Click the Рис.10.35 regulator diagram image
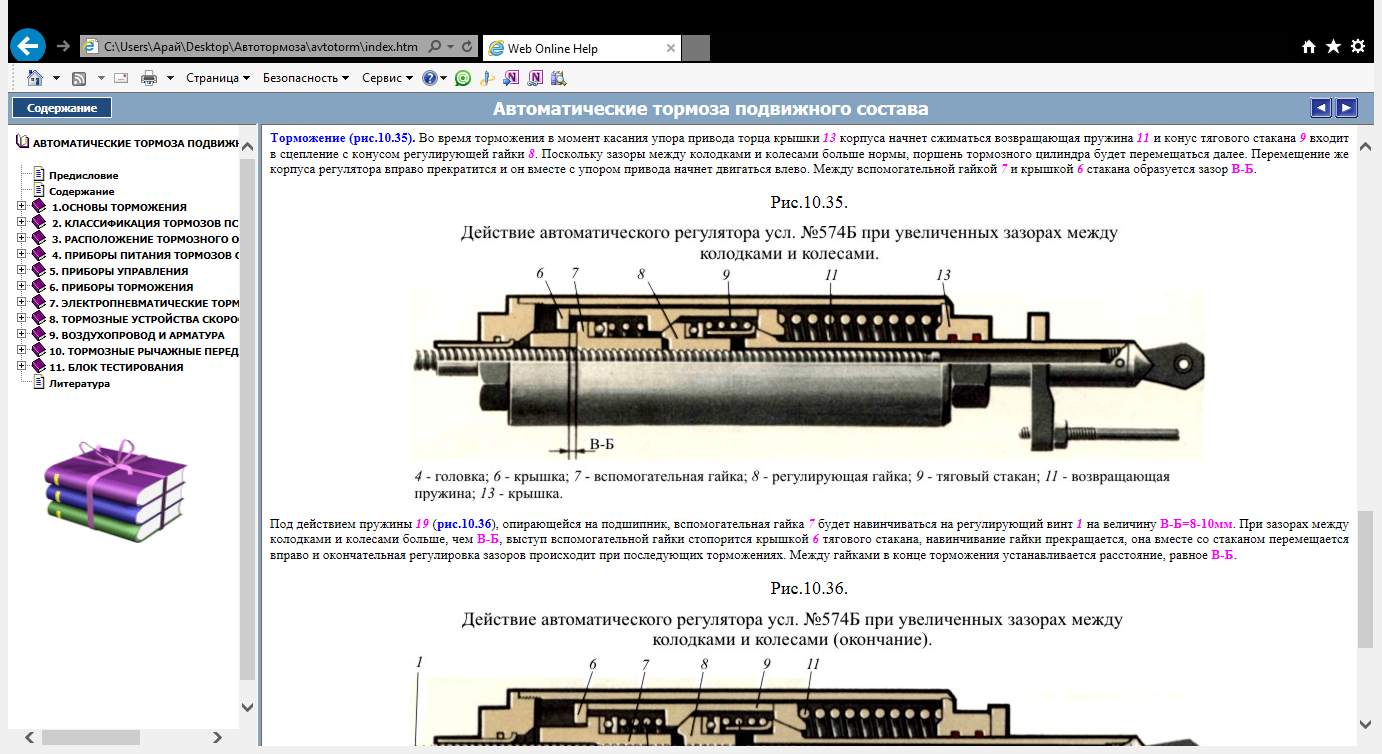 pyautogui.click(x=808, y=366)
